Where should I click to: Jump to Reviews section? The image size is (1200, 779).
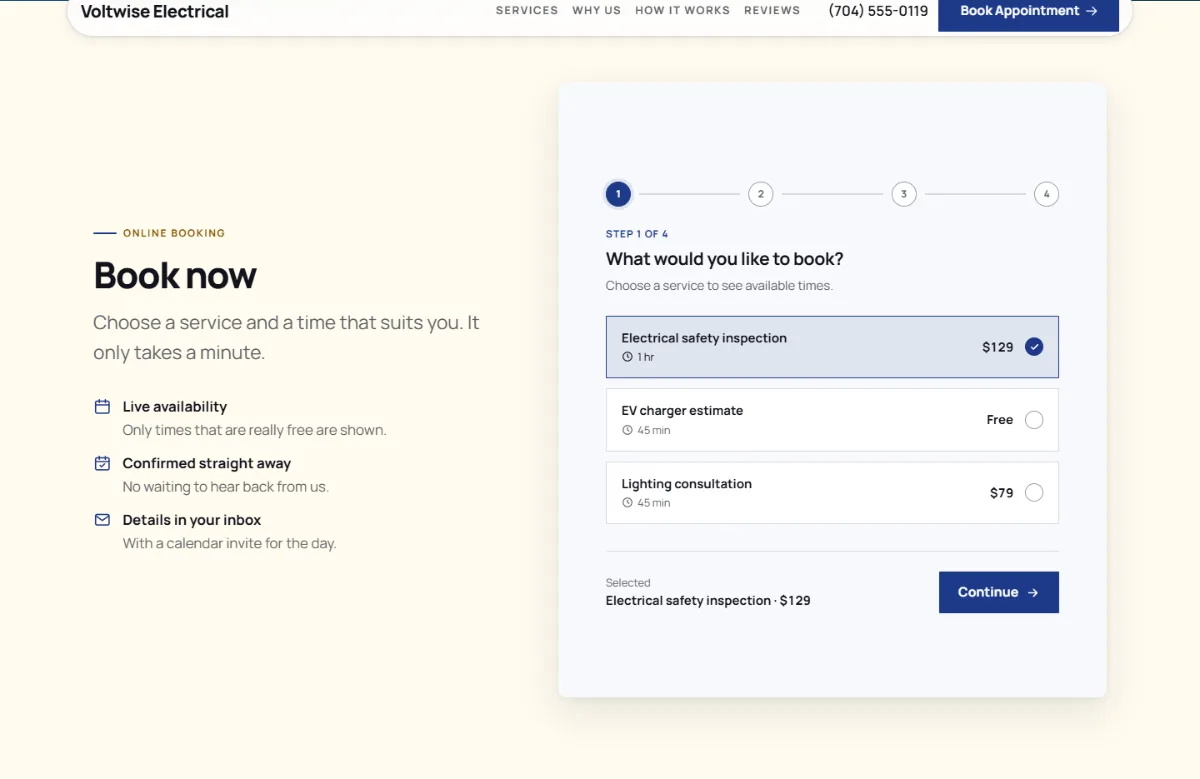[x=773, y=10]
